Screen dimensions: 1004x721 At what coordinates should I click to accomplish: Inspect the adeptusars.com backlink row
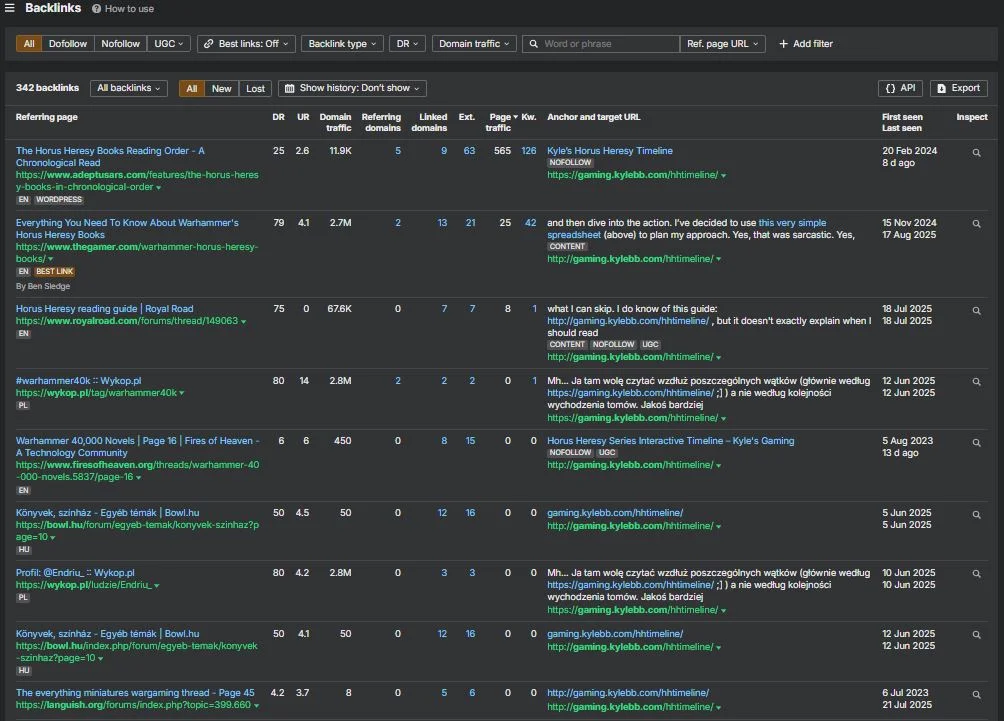(976, 153)
